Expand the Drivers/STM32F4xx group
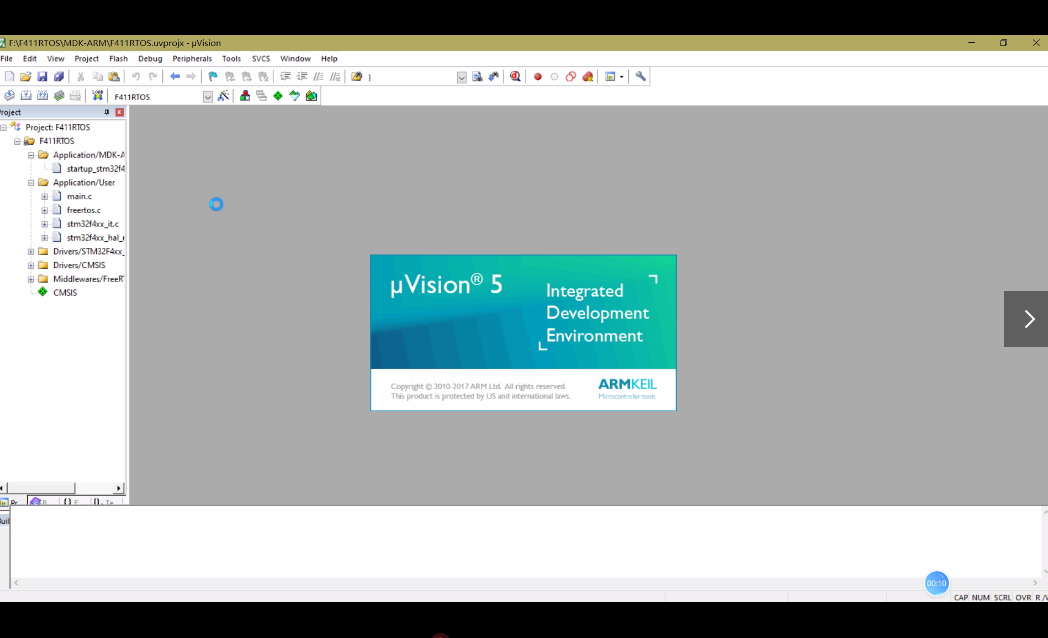 point(31,252)
